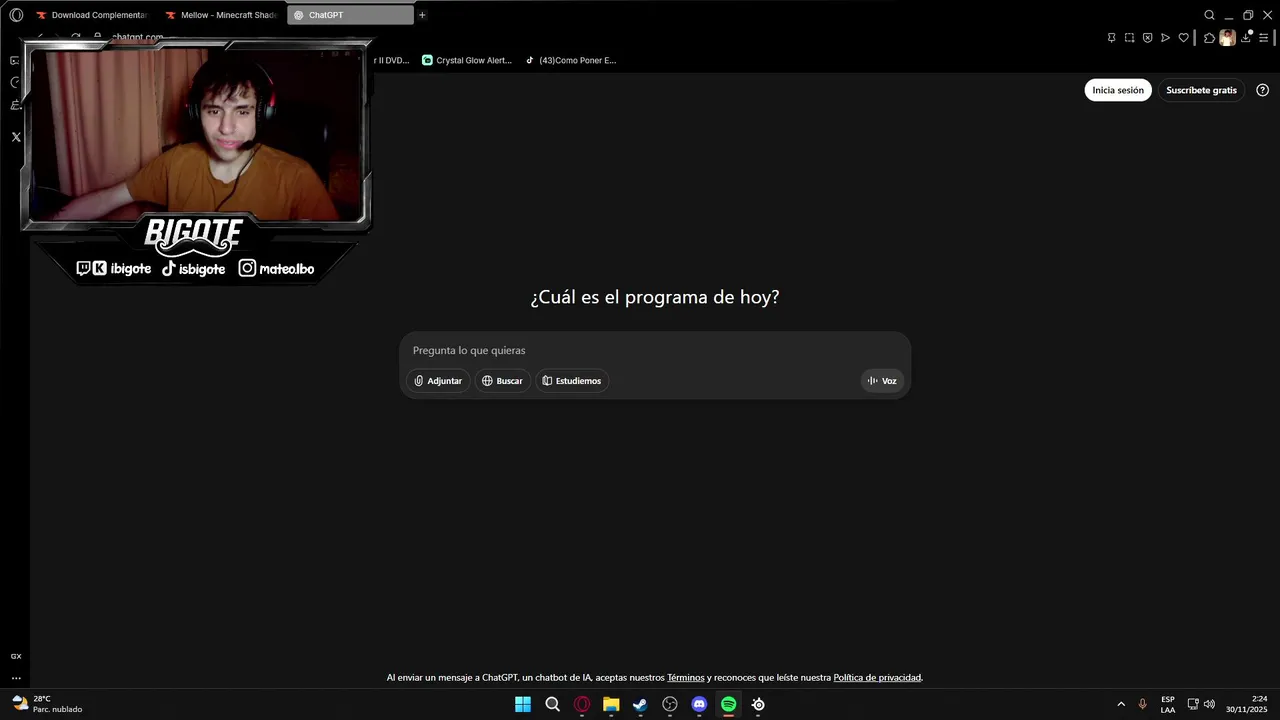Open a new browser tab
The height and width of the screenshot is (720, 1280).
(x=422, y=15)
